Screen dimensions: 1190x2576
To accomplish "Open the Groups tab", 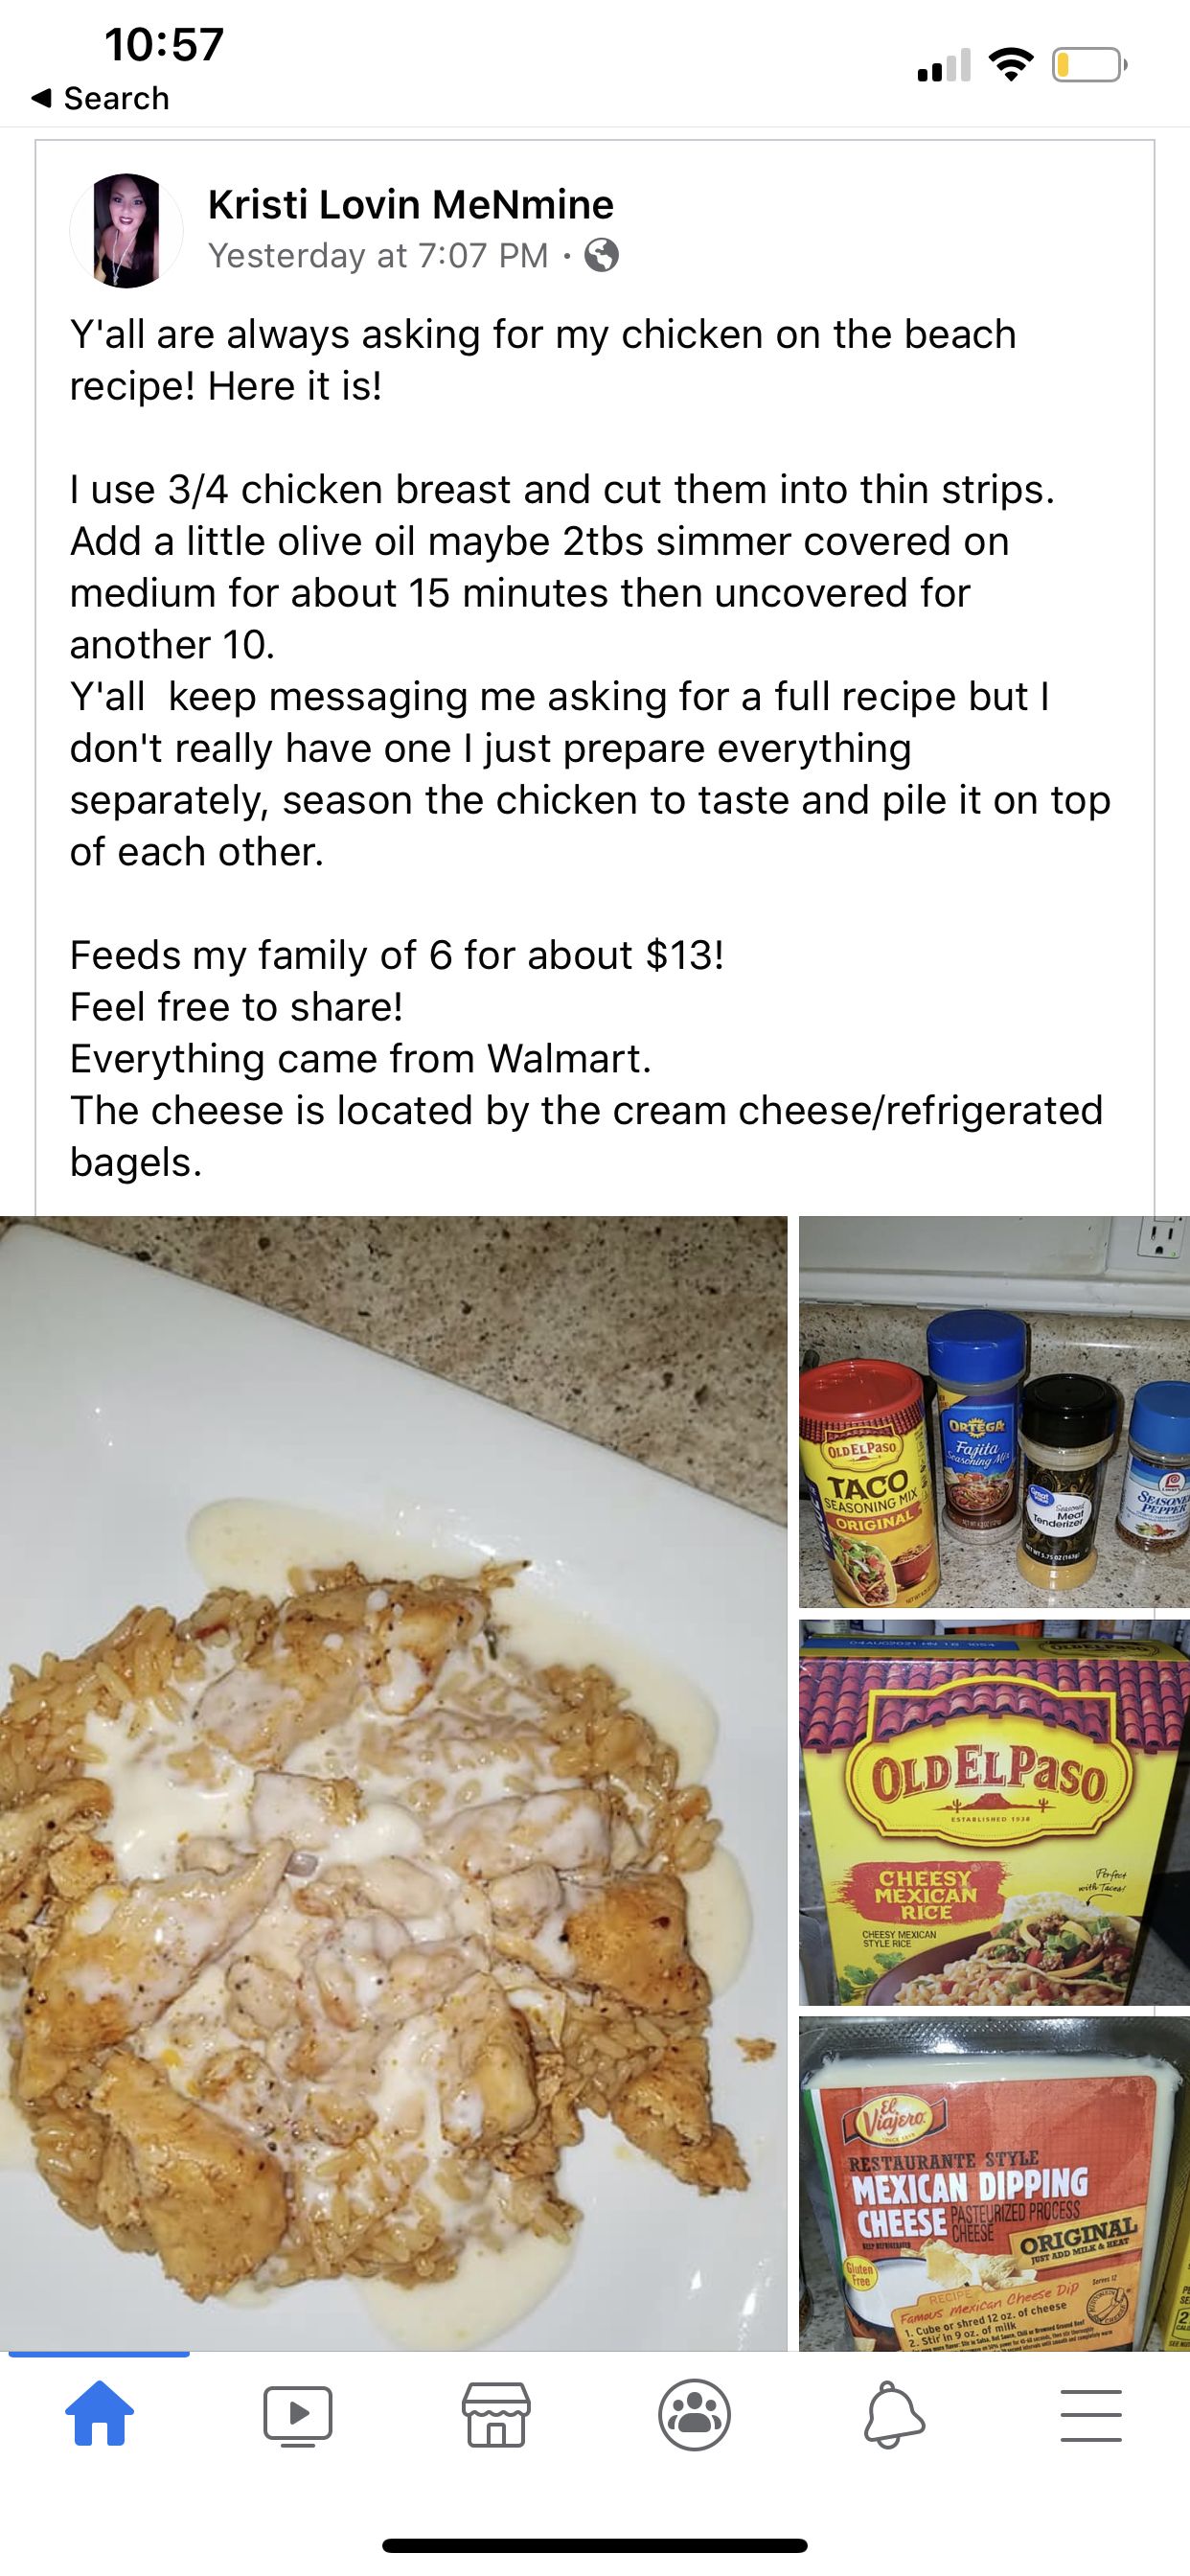I will (x=694, y=2415).
